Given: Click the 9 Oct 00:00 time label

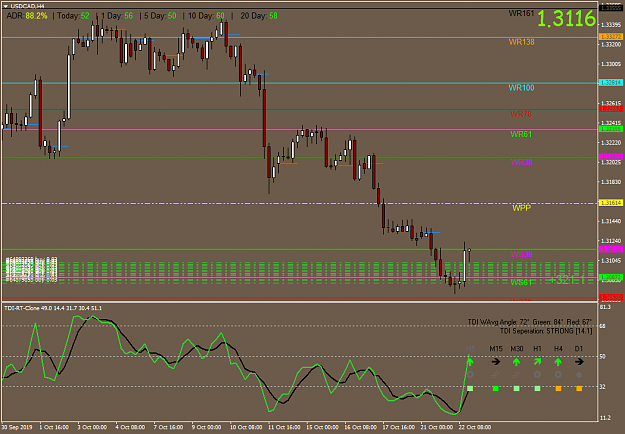Looking at the screenshot, I should 206,427.
